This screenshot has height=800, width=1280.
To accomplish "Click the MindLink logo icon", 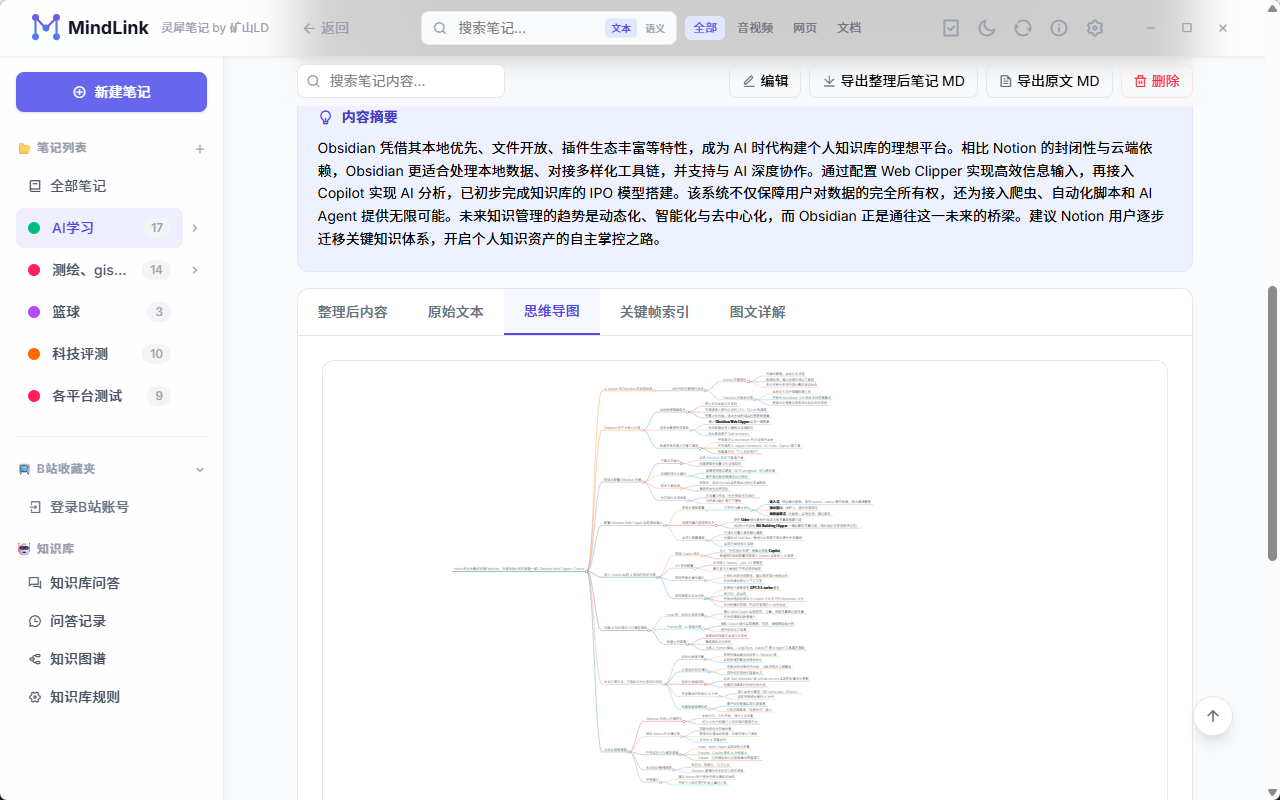I will pos(46,28).
